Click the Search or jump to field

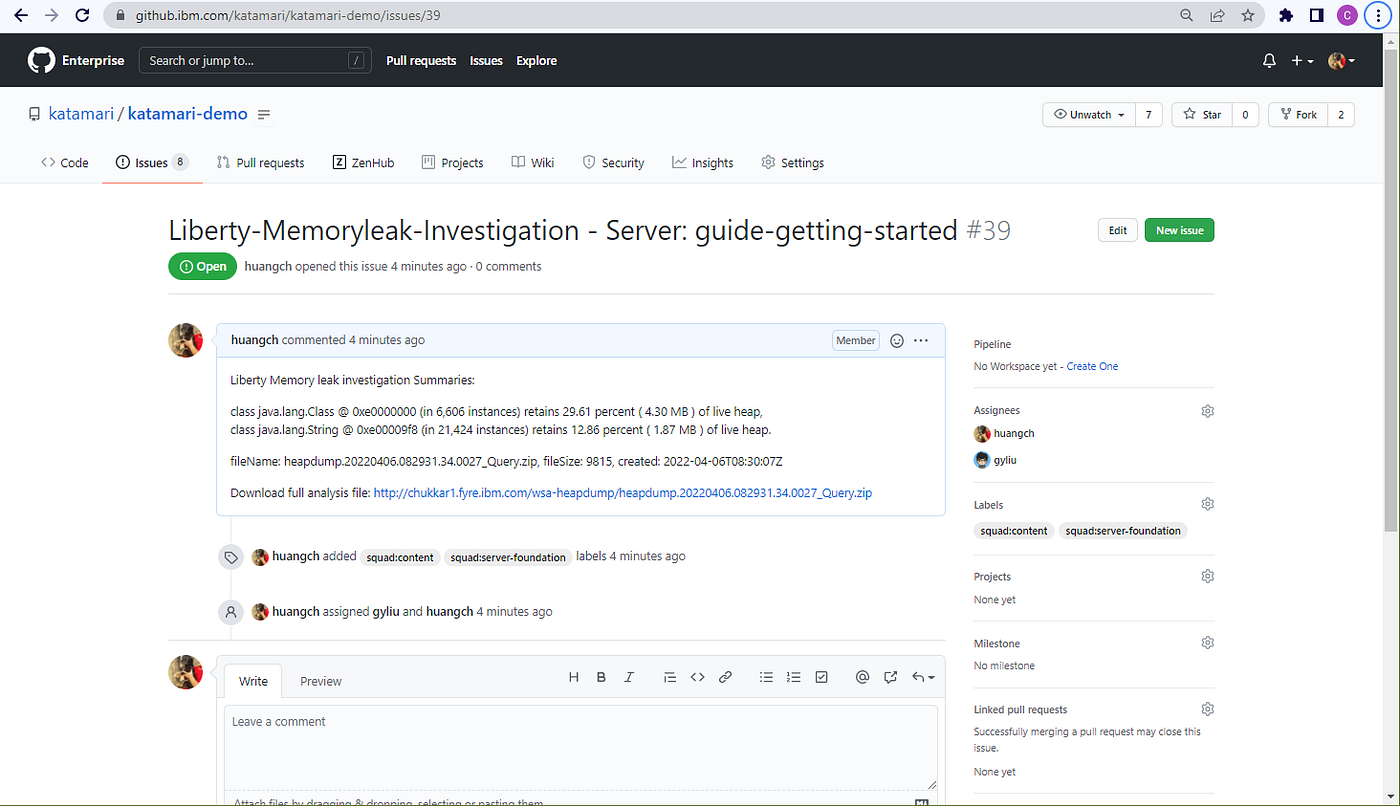pyautogui.click(x=254, y=61)
